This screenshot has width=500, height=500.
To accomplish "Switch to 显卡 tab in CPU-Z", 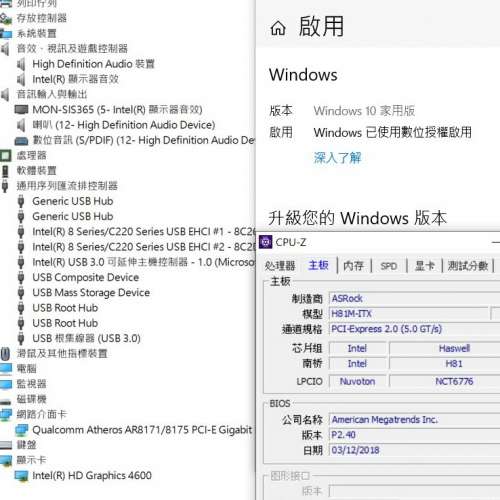I will pyautogui.click(x=425, y=266).
